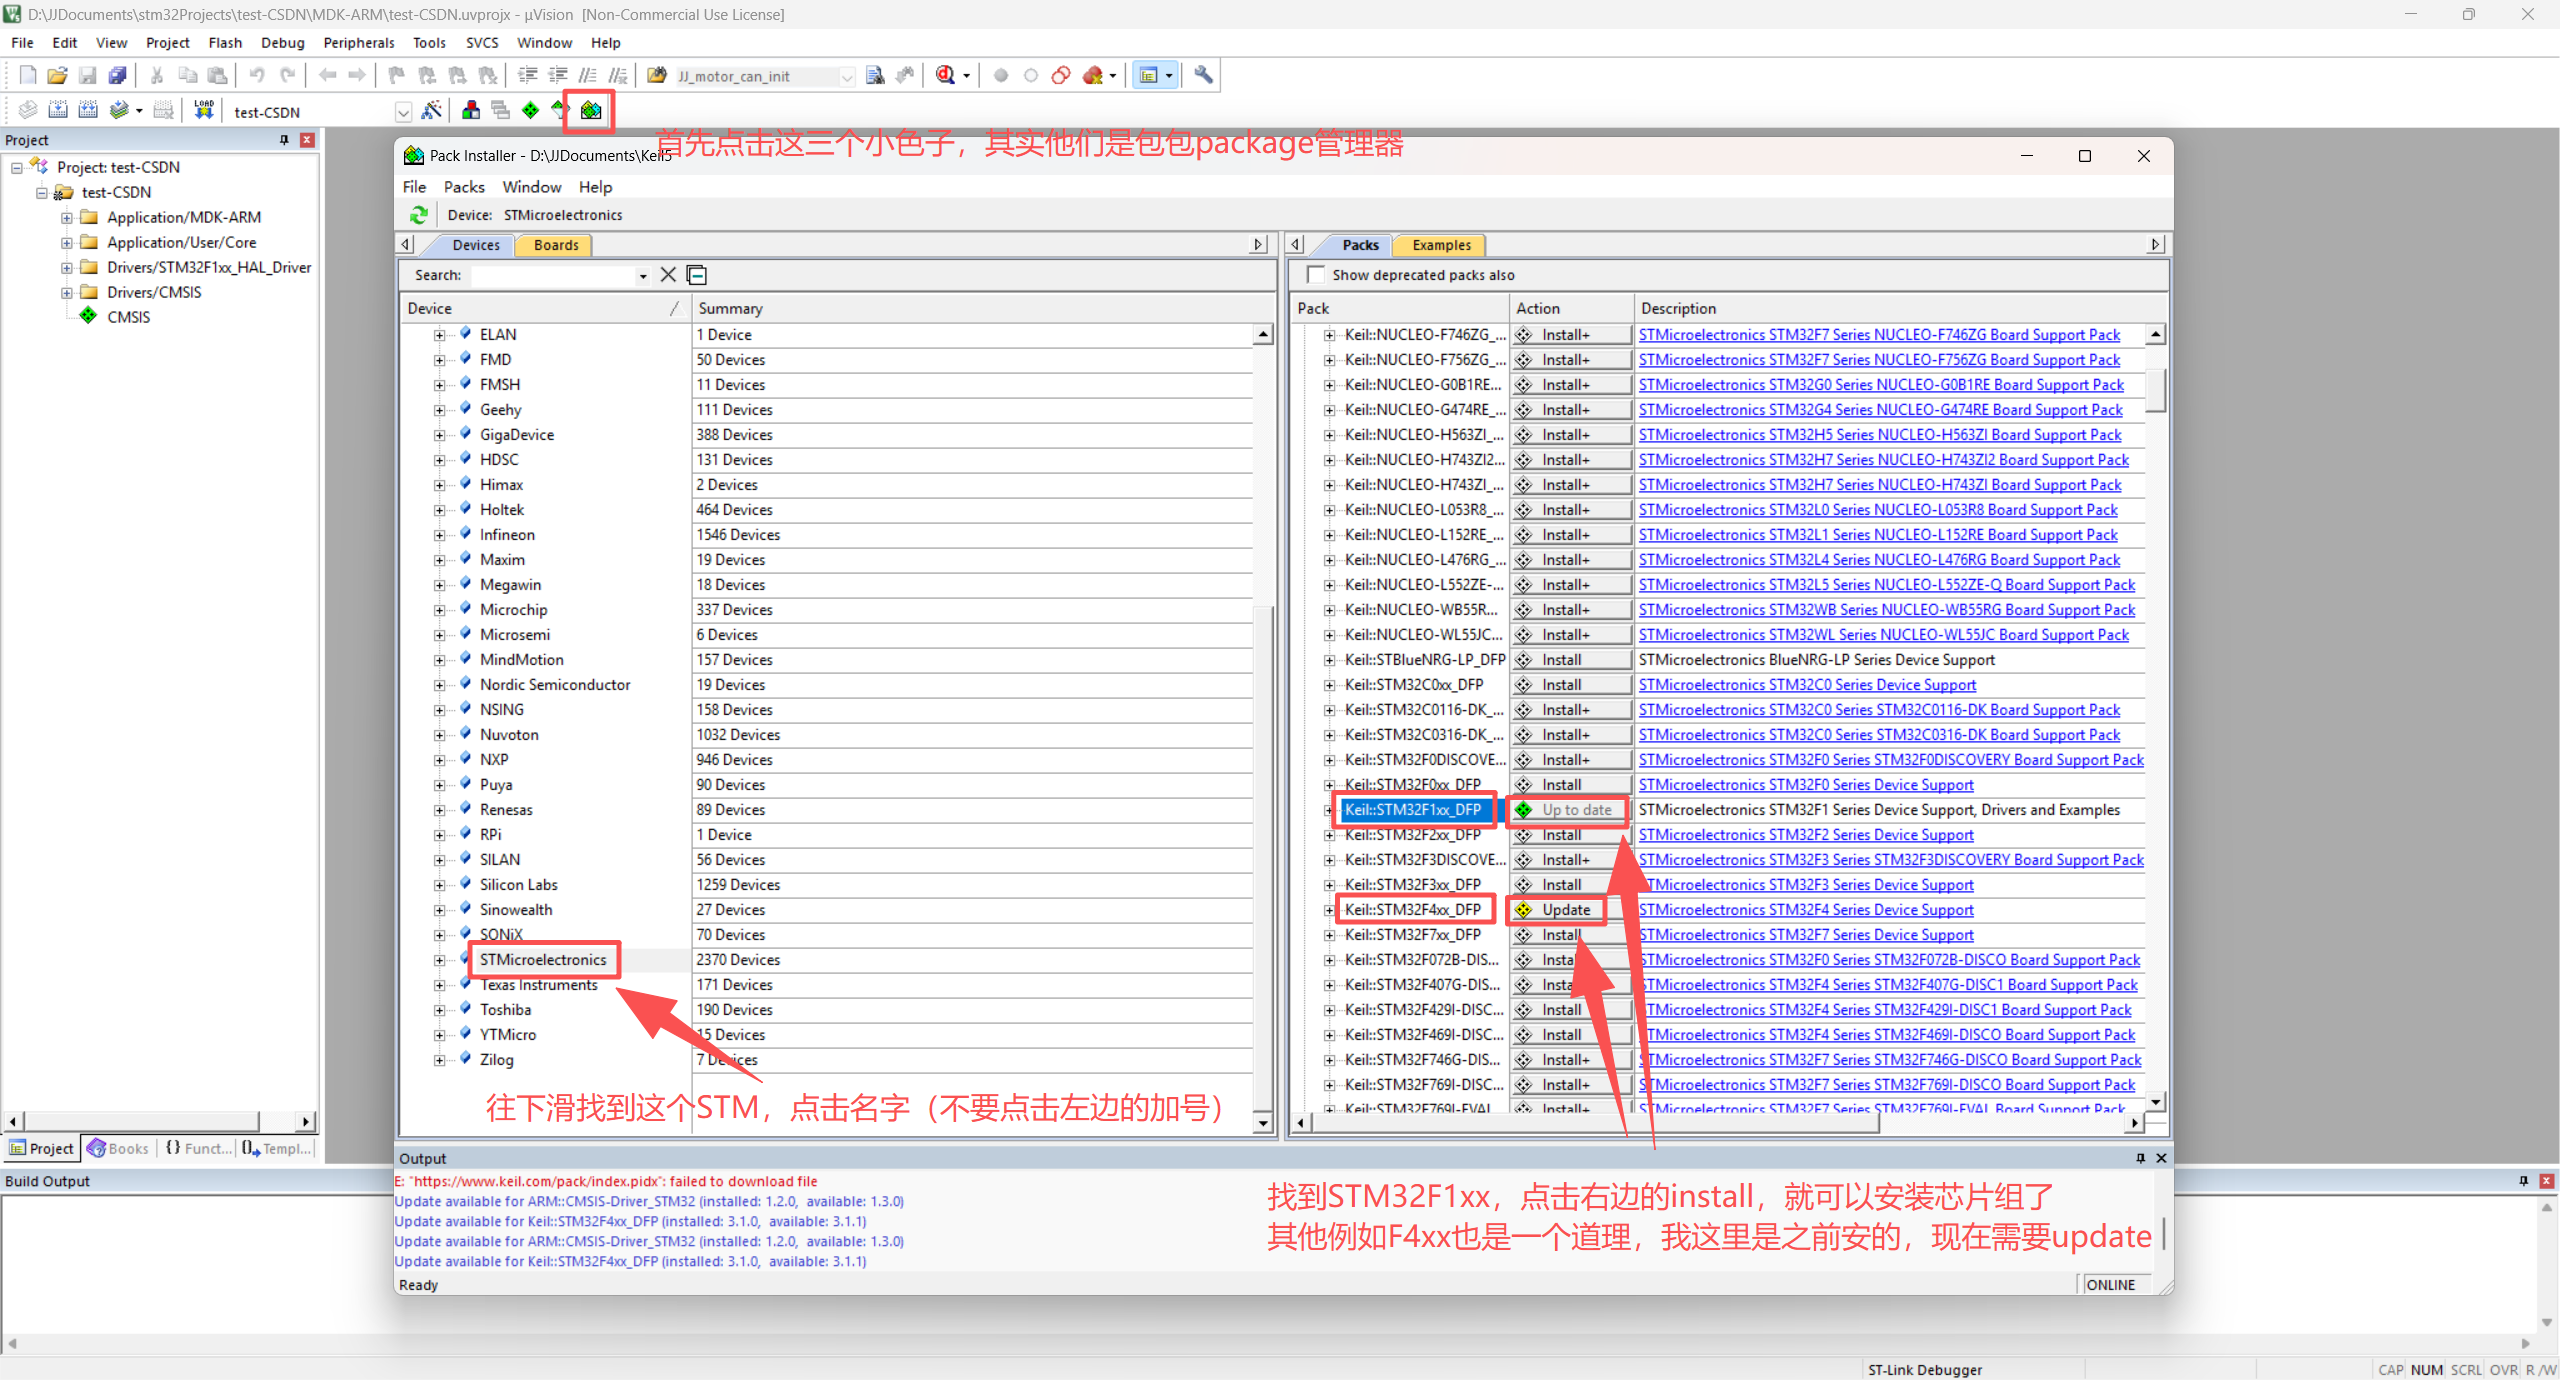2560x1380 pixels.
Task: Open the STM32C0 Series Device Support link
Action: point(1807,685)
